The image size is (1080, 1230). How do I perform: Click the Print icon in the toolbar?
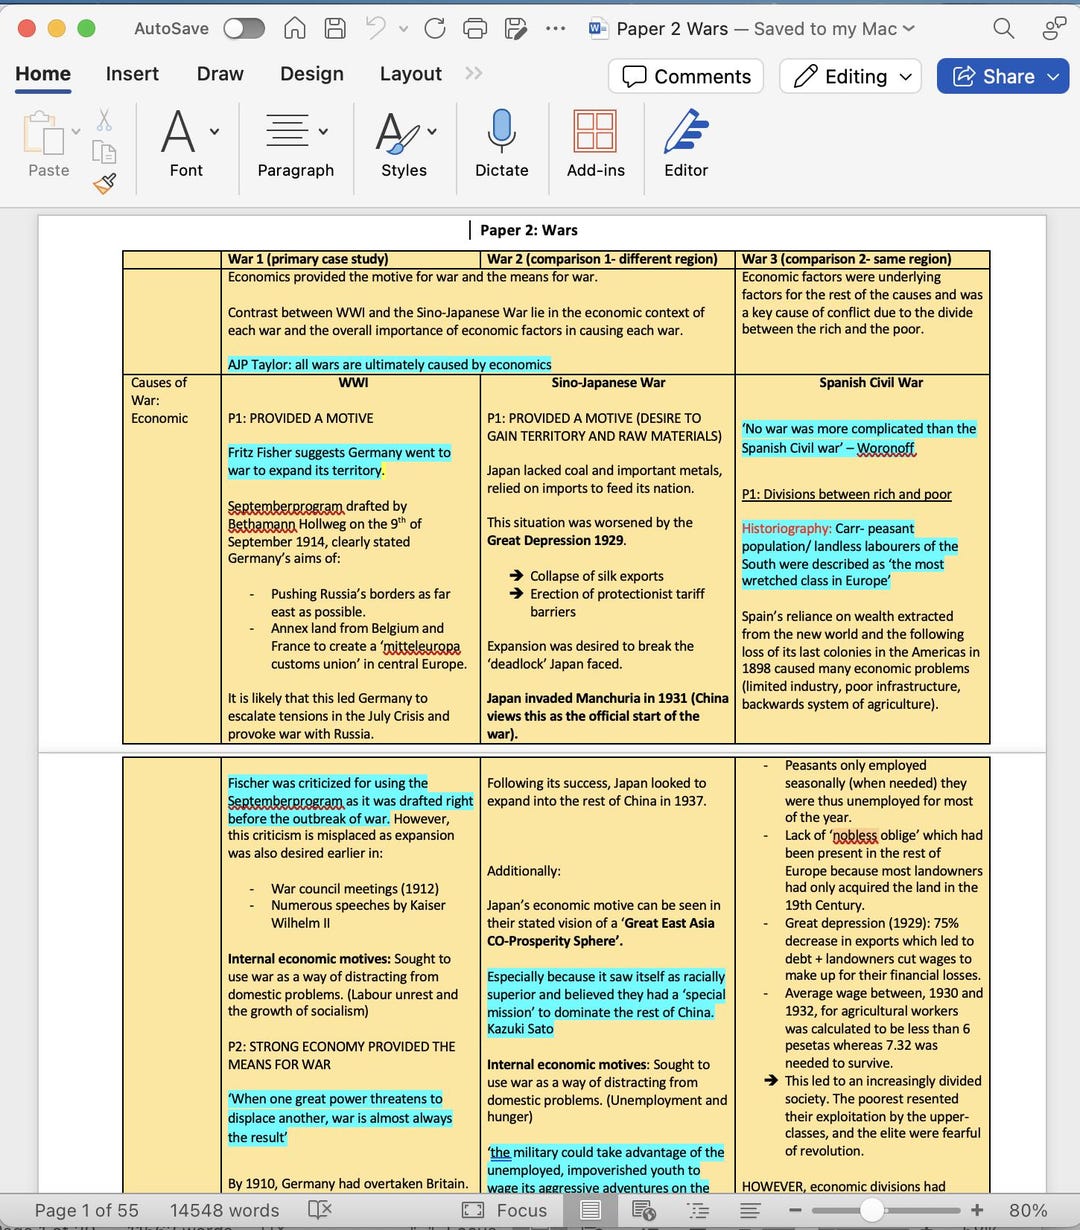474,29
